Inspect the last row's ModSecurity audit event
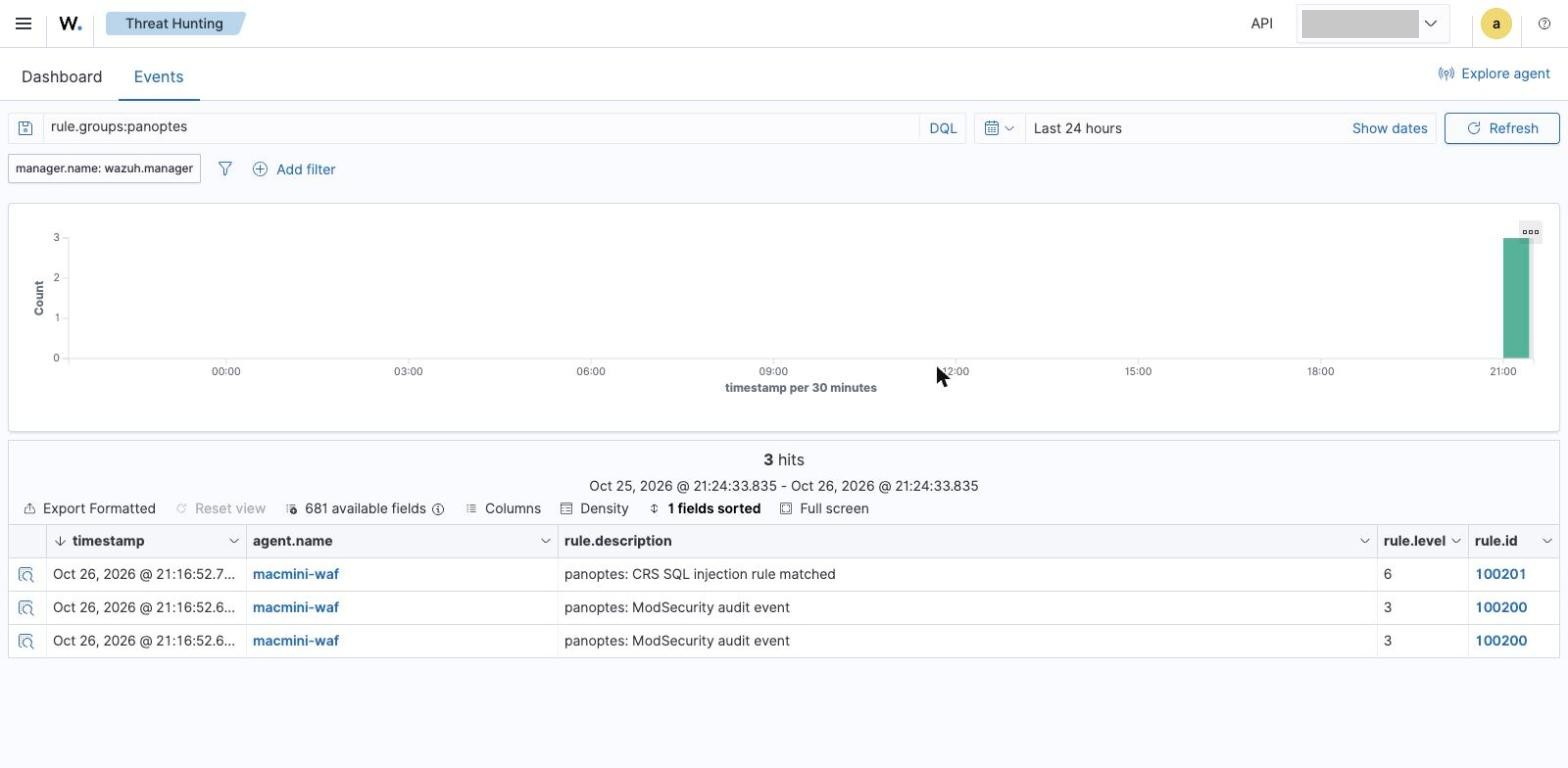Screen dimensions: 1568x768 [26, 641]
